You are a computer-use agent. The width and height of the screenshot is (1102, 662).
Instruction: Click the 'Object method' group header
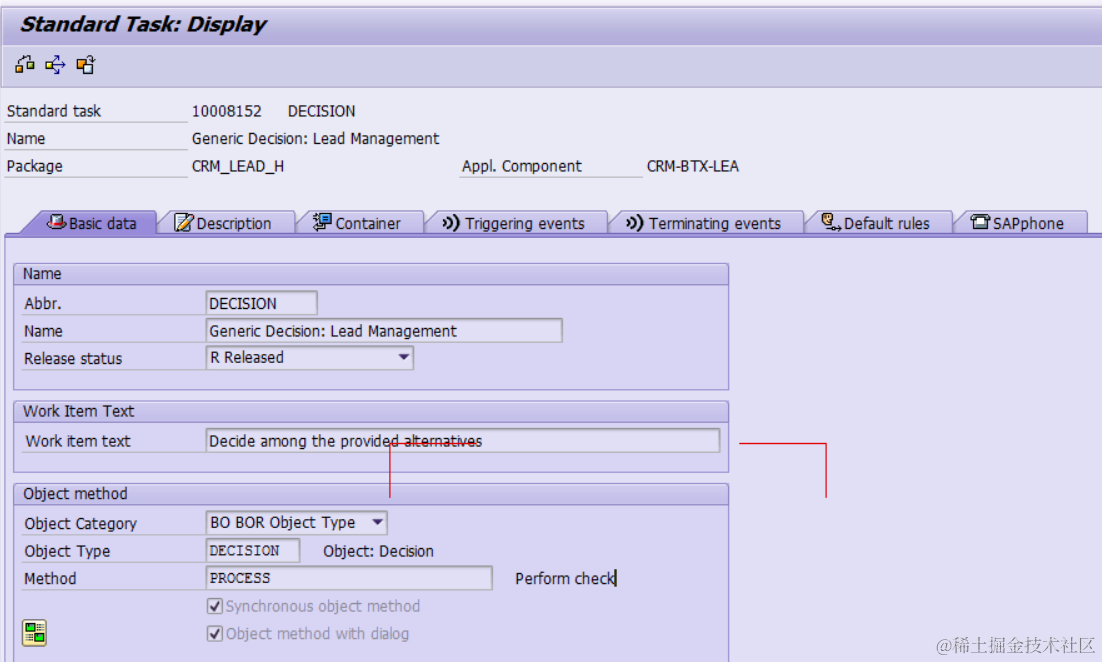(75, 493)
